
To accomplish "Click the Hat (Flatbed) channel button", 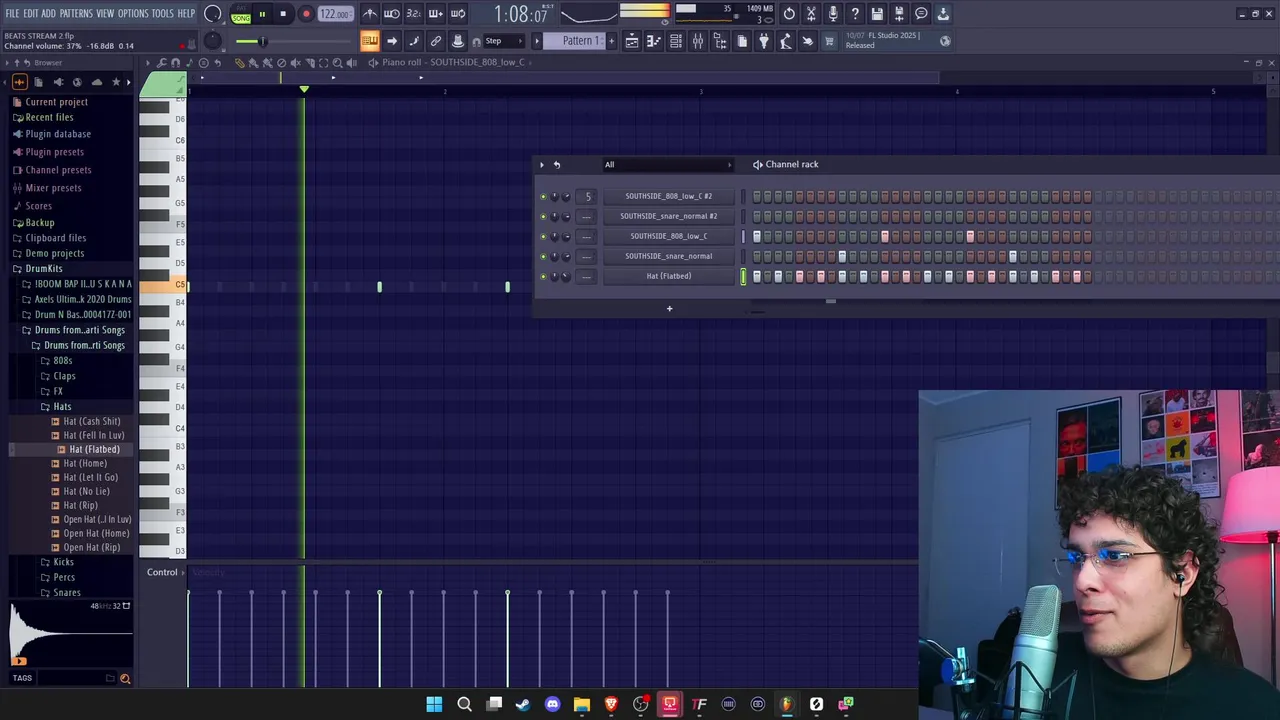I will tap(668, 276).
